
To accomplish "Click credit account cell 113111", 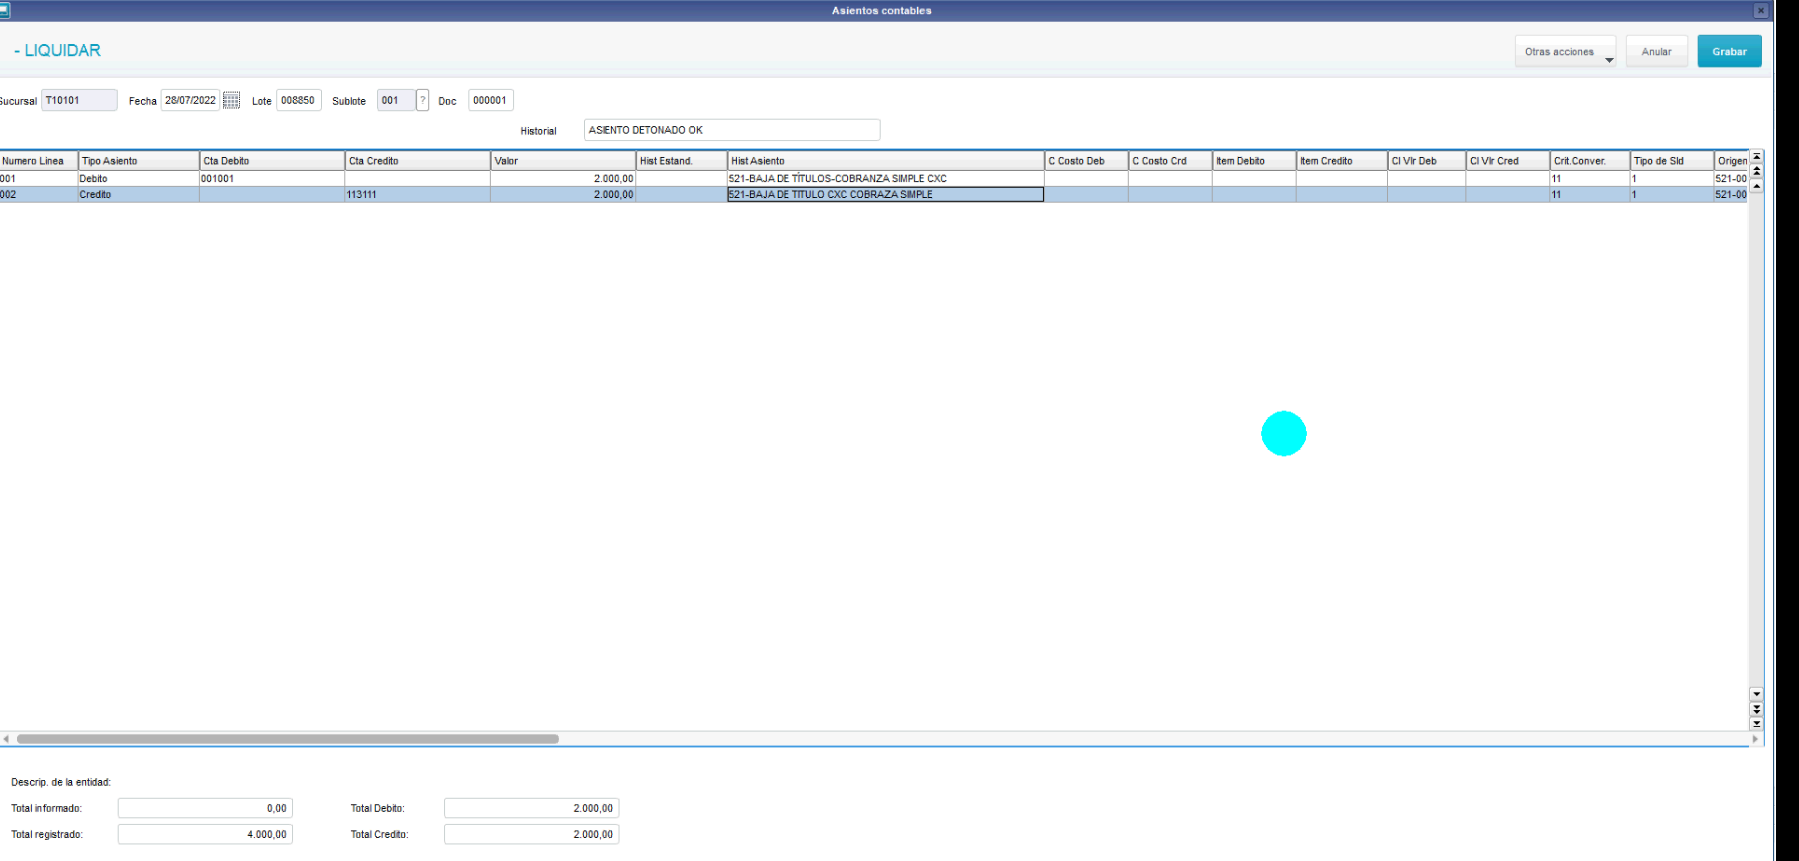I will 418,195.
